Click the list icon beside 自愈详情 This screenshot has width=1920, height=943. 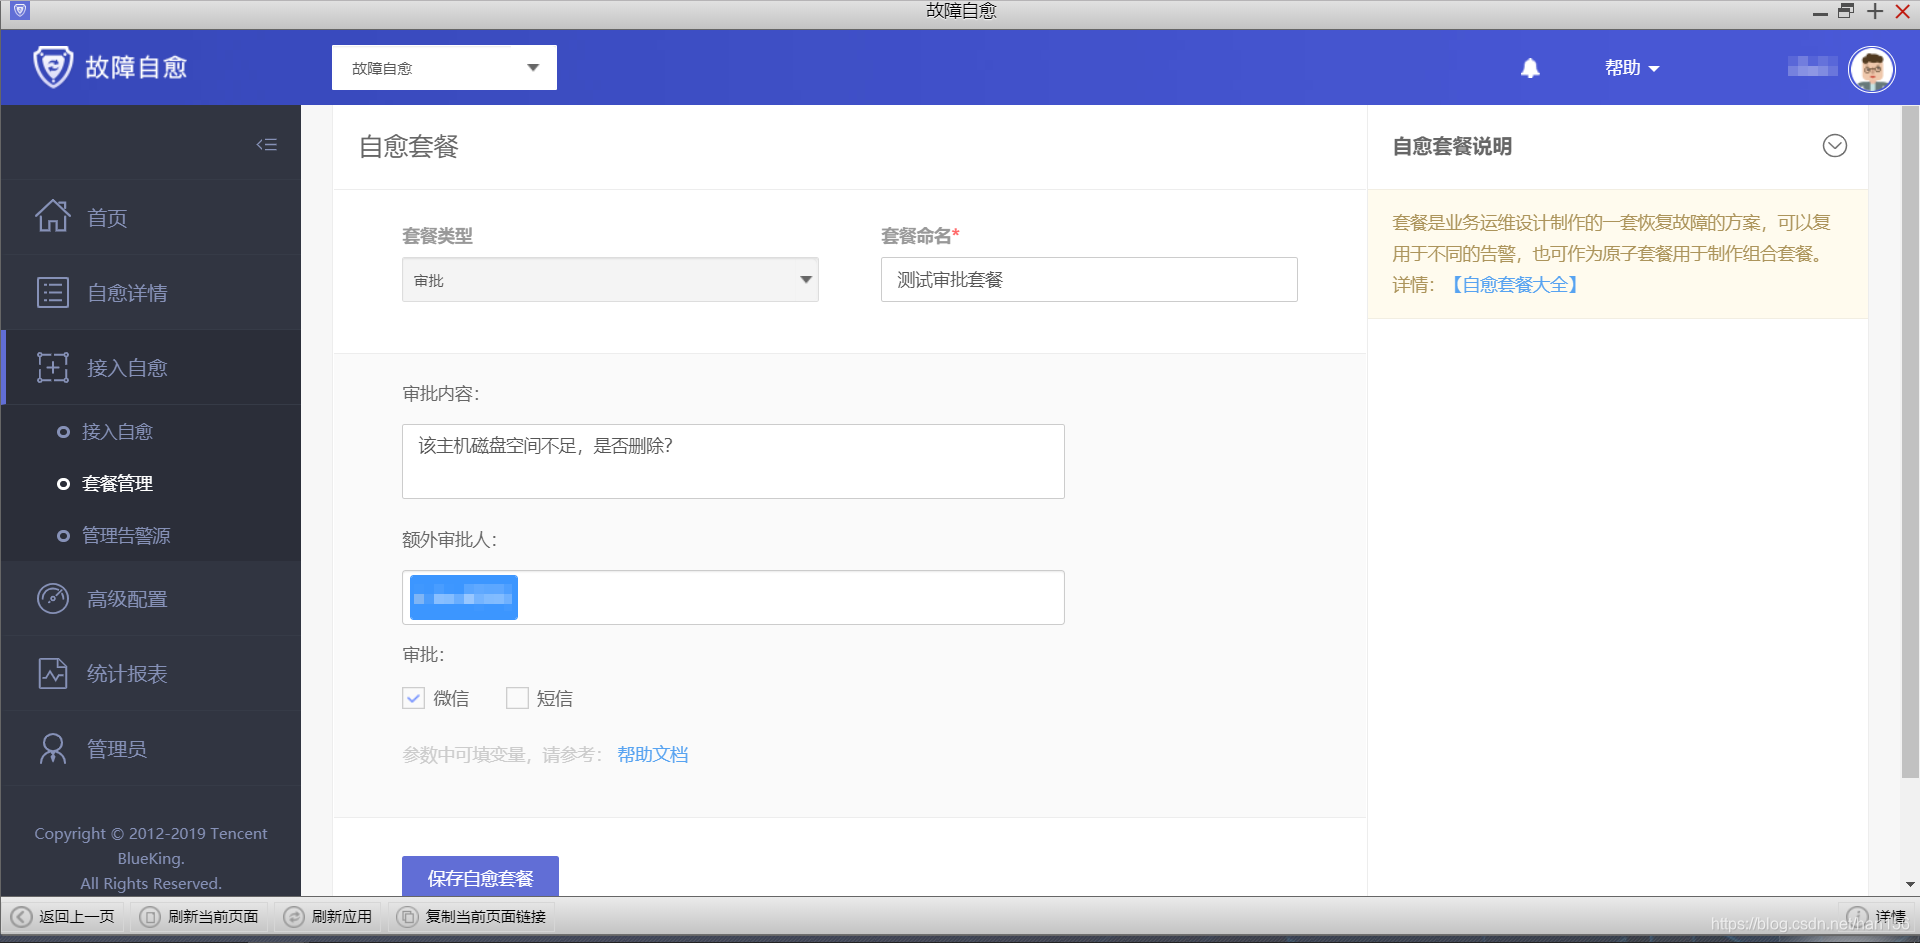[53, 292]
